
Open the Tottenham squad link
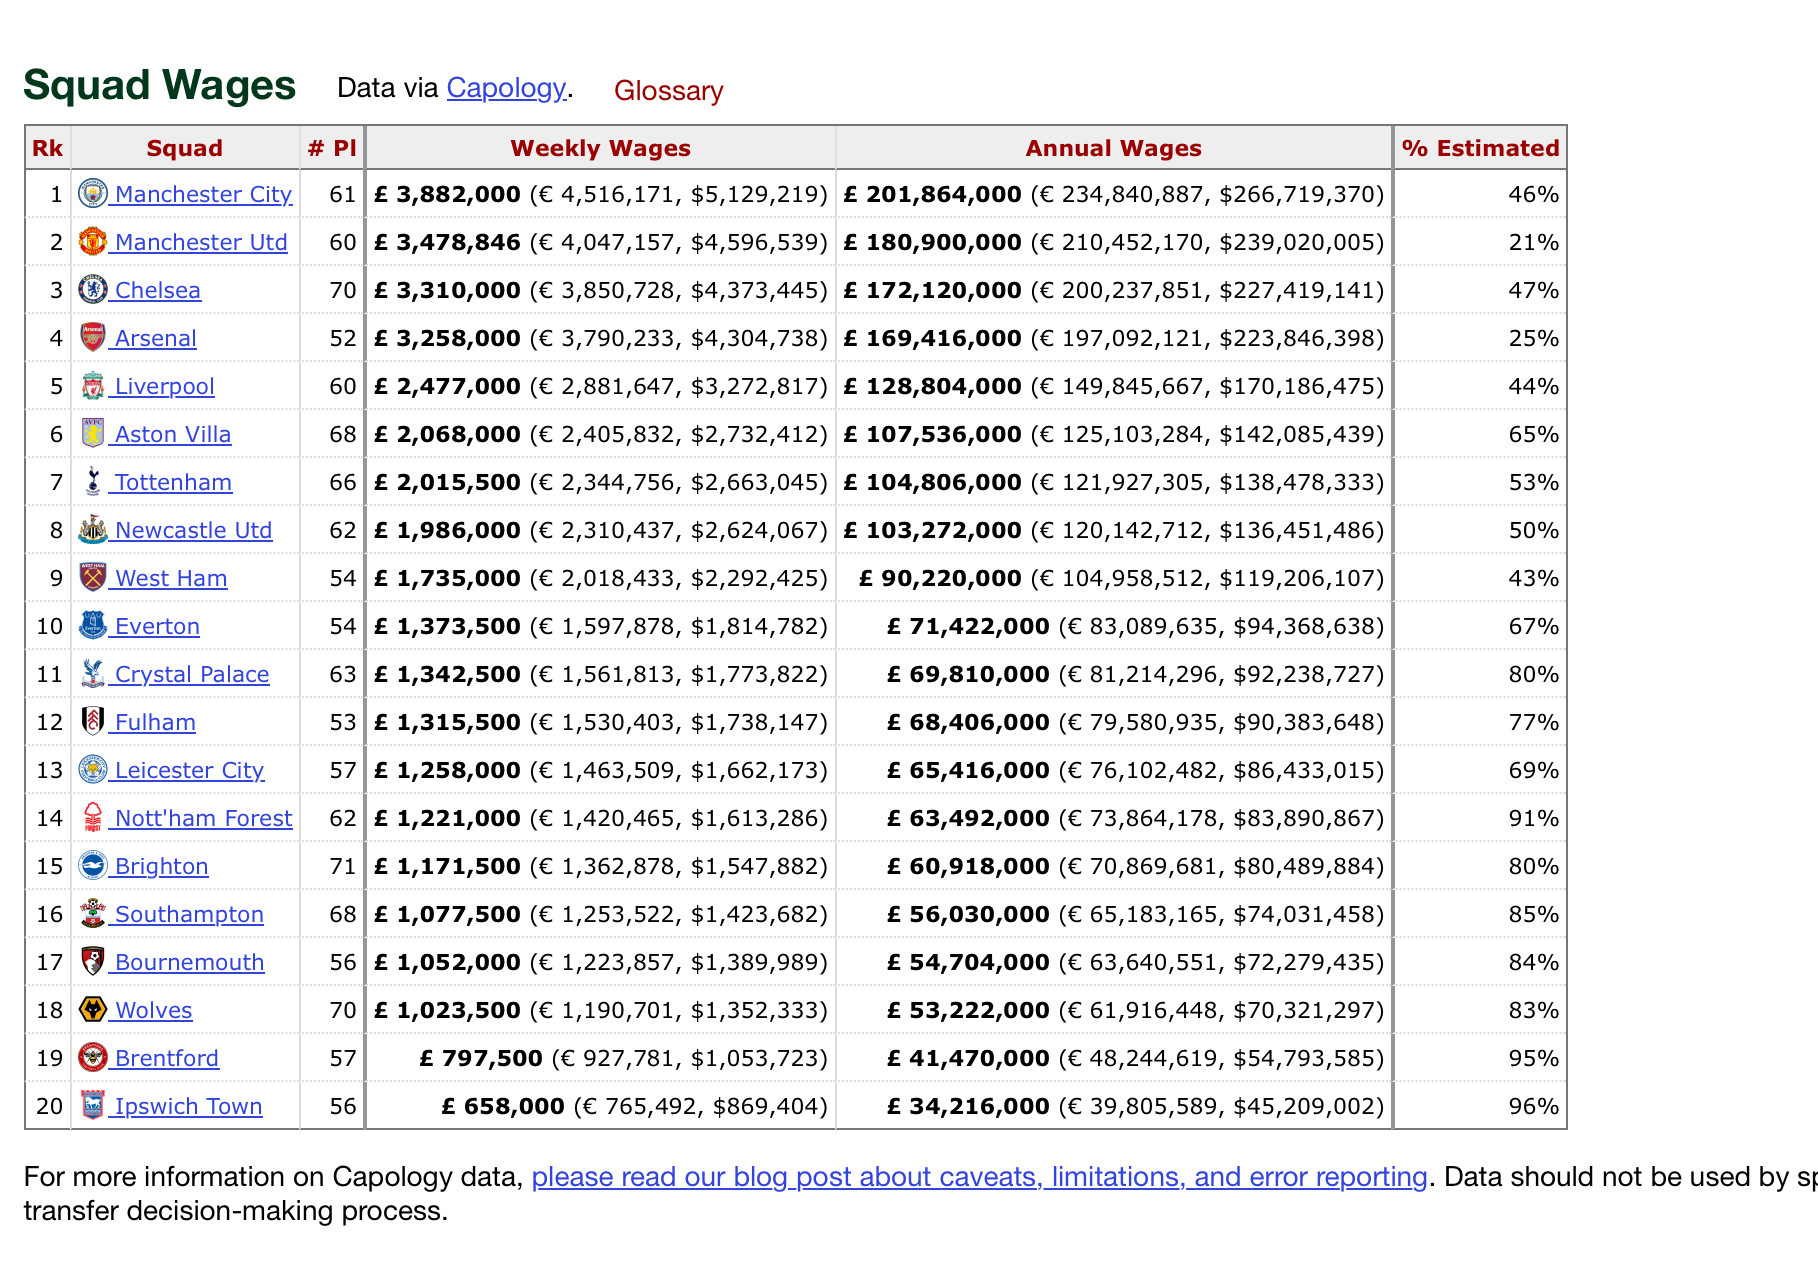tap(173, 482)
